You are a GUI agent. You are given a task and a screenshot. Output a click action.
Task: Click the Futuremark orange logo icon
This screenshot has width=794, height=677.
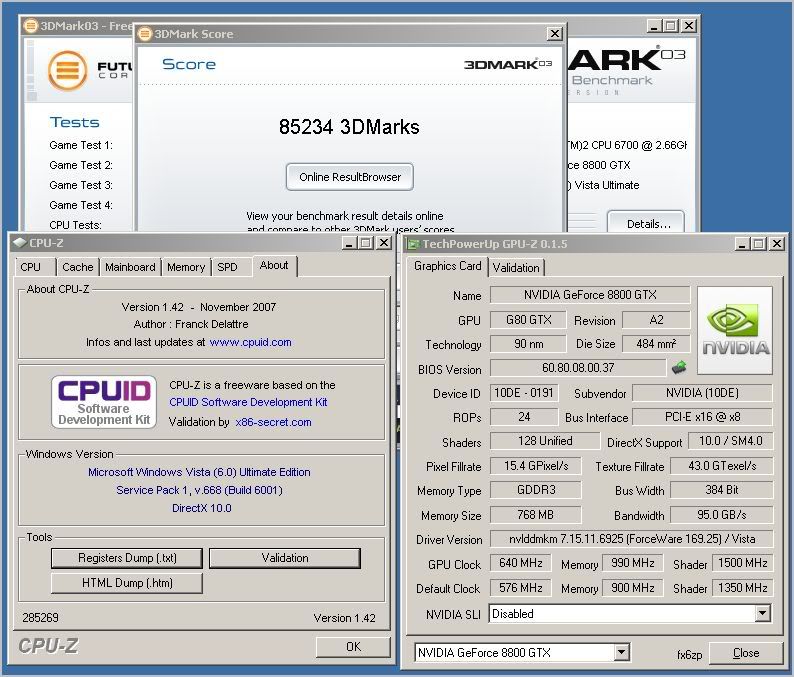pyautogui.click(x=67, y=71)
